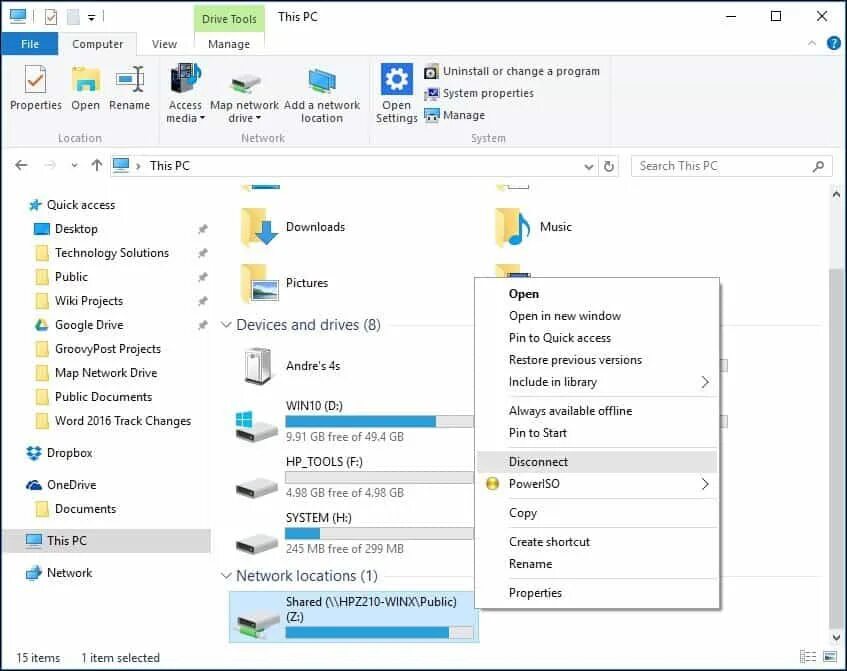Select the WIN10 (D:) drive icon

click(256, 427)
